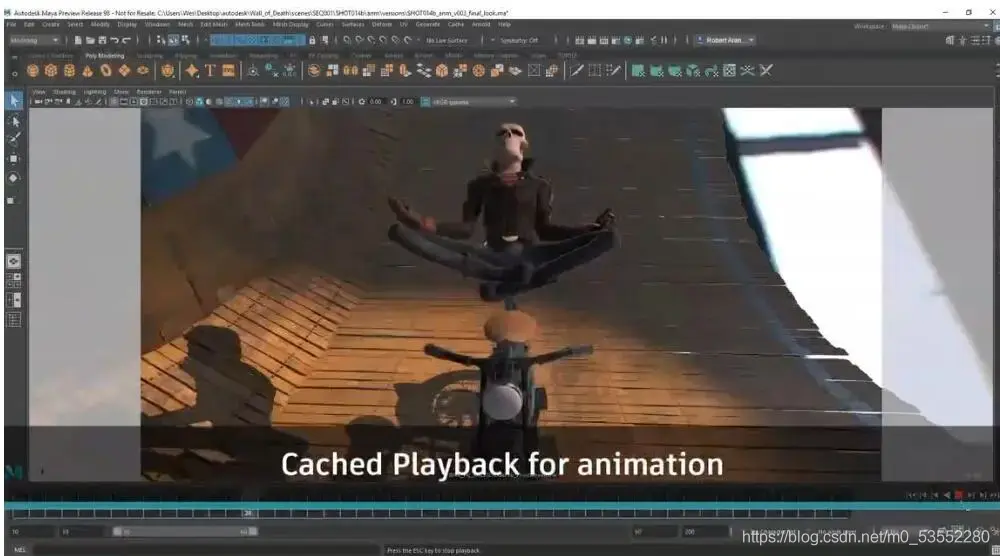Click the range slider bar handle

tap(185, 531)
